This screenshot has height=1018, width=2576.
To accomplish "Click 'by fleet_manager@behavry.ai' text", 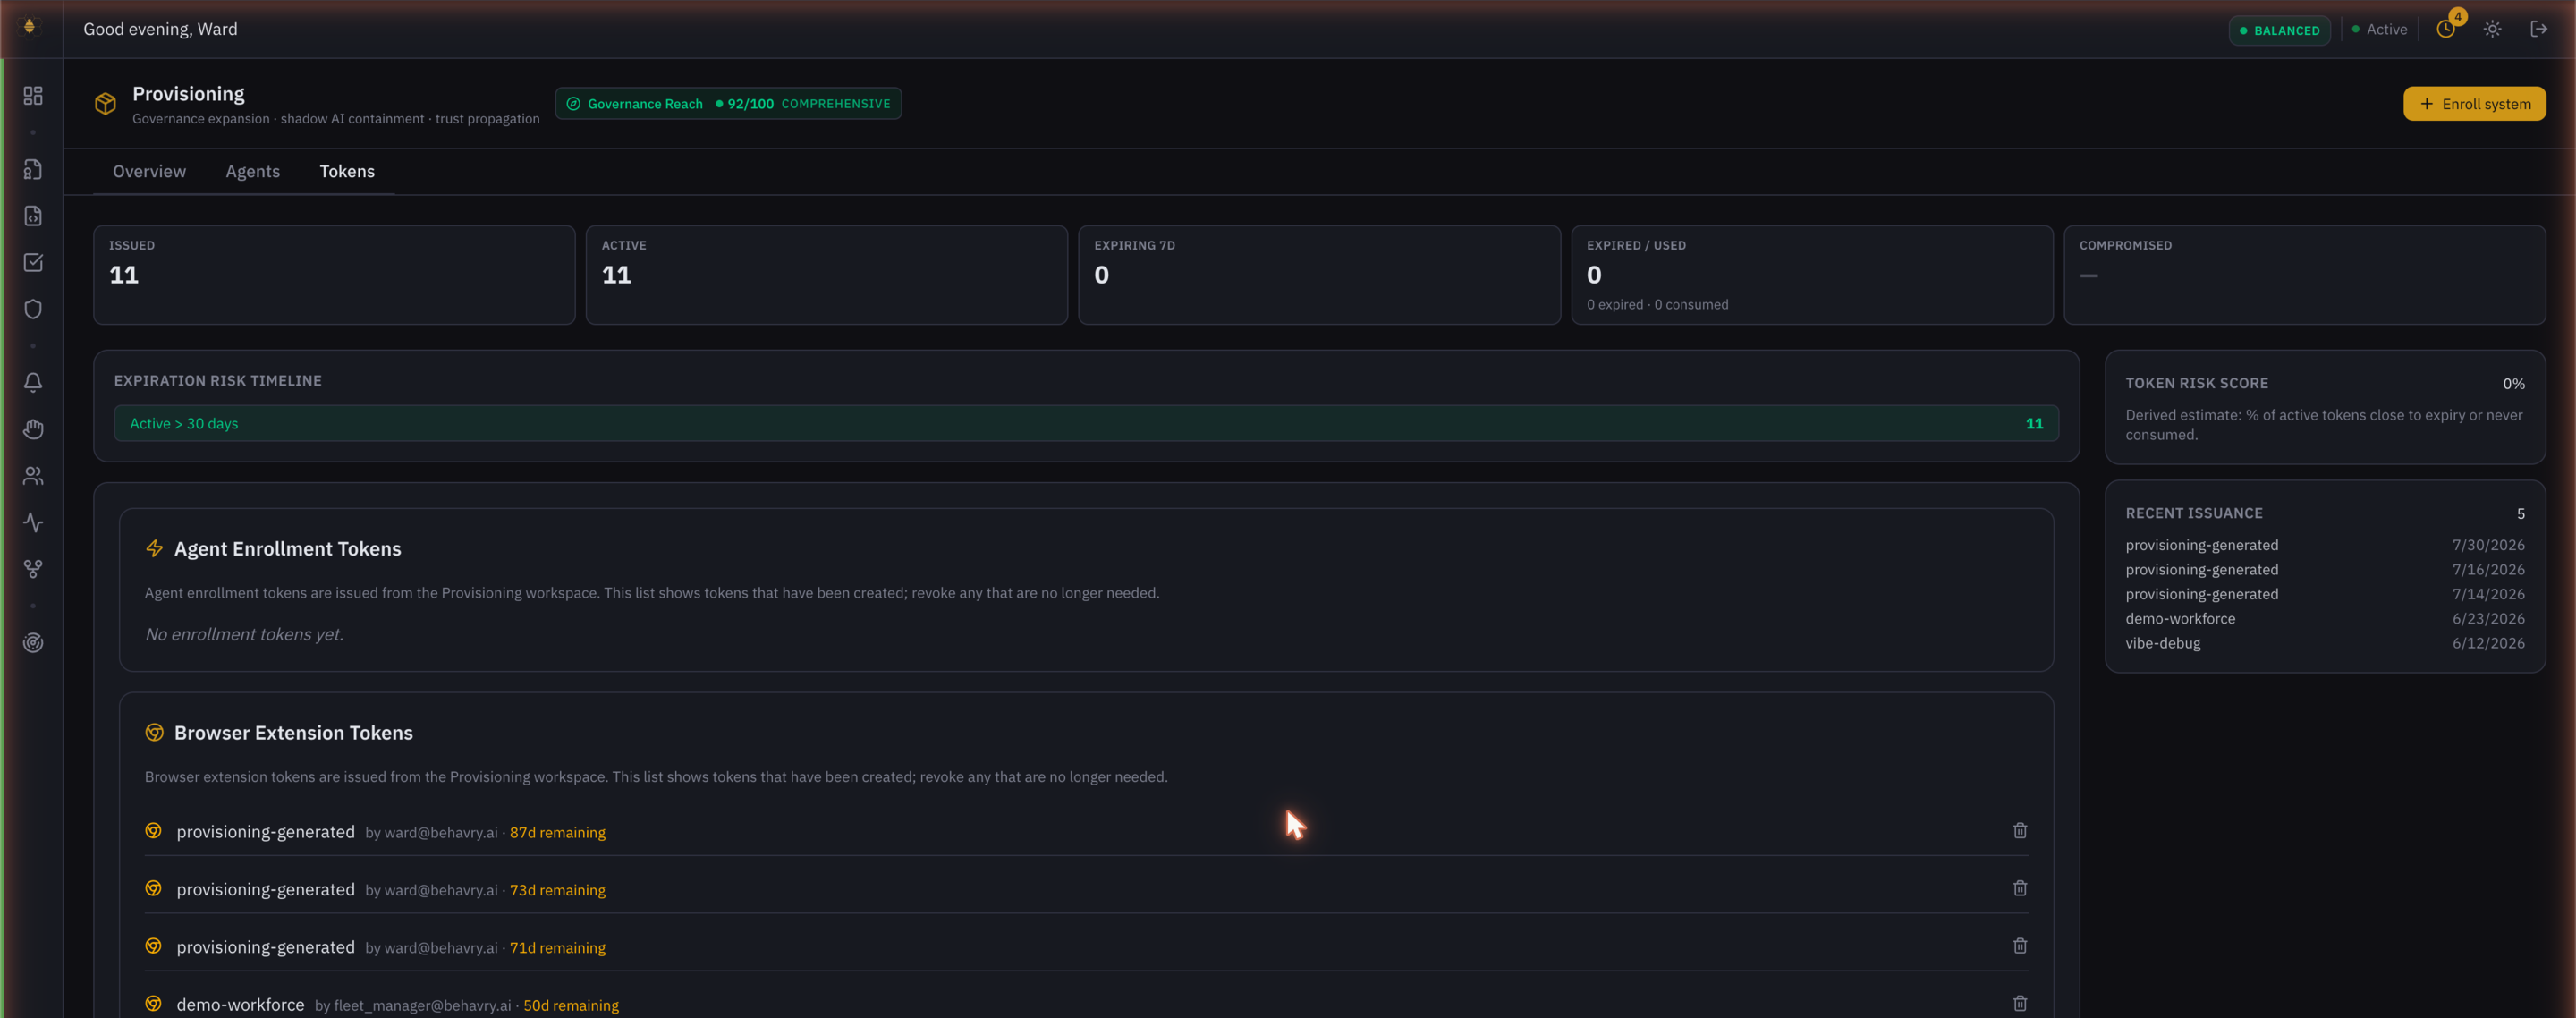I will coord(412,1006).
